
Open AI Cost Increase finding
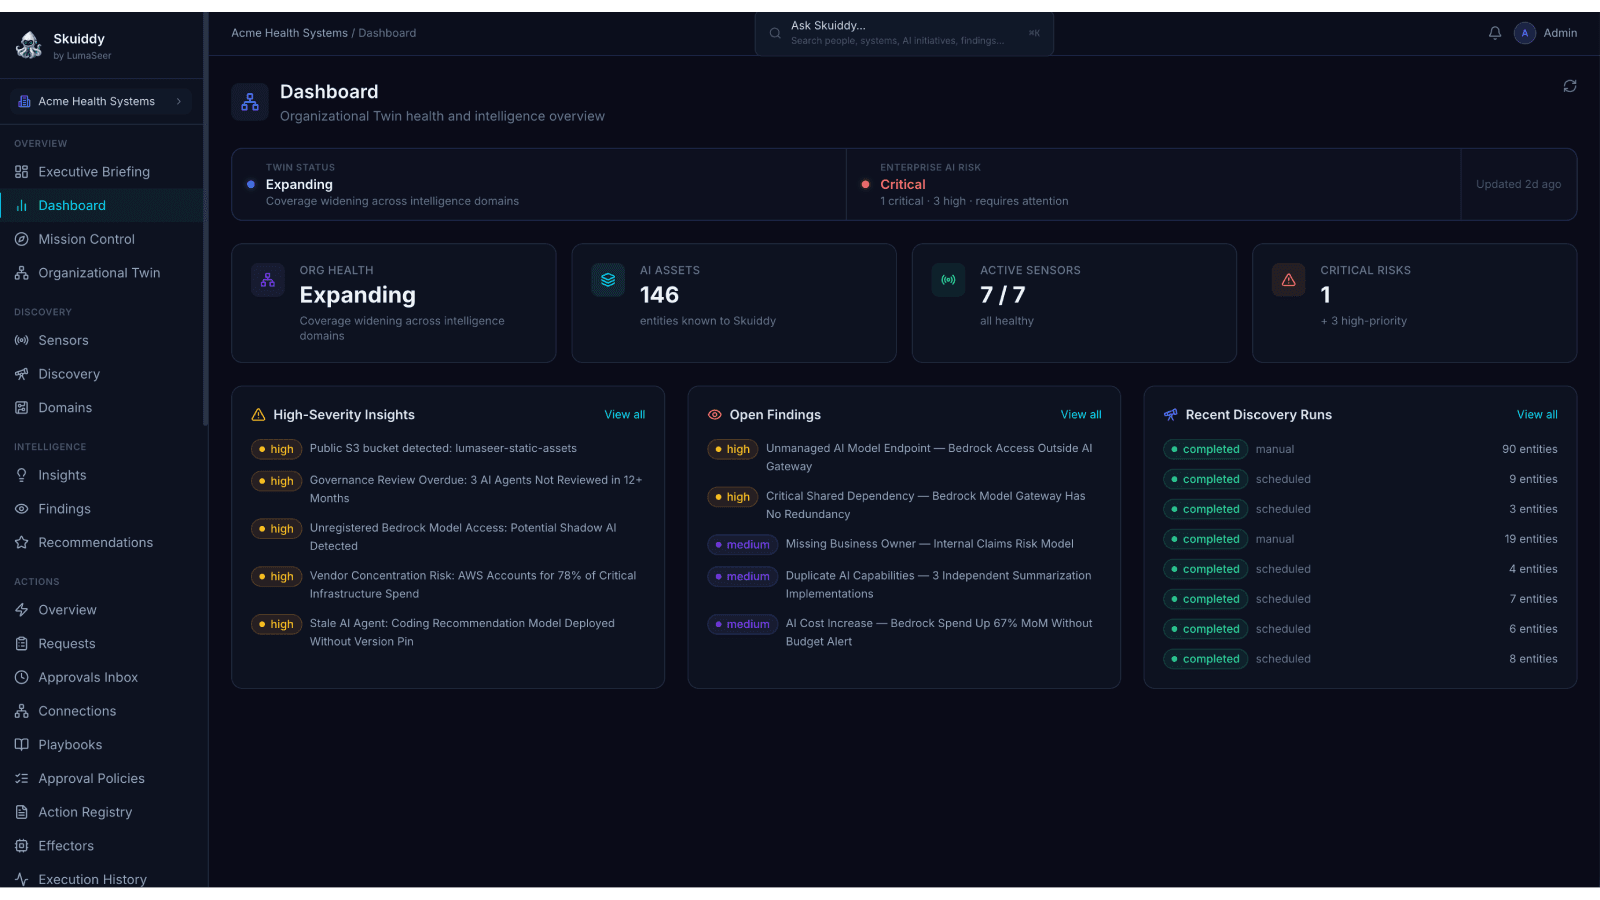(x=904, y=632)
